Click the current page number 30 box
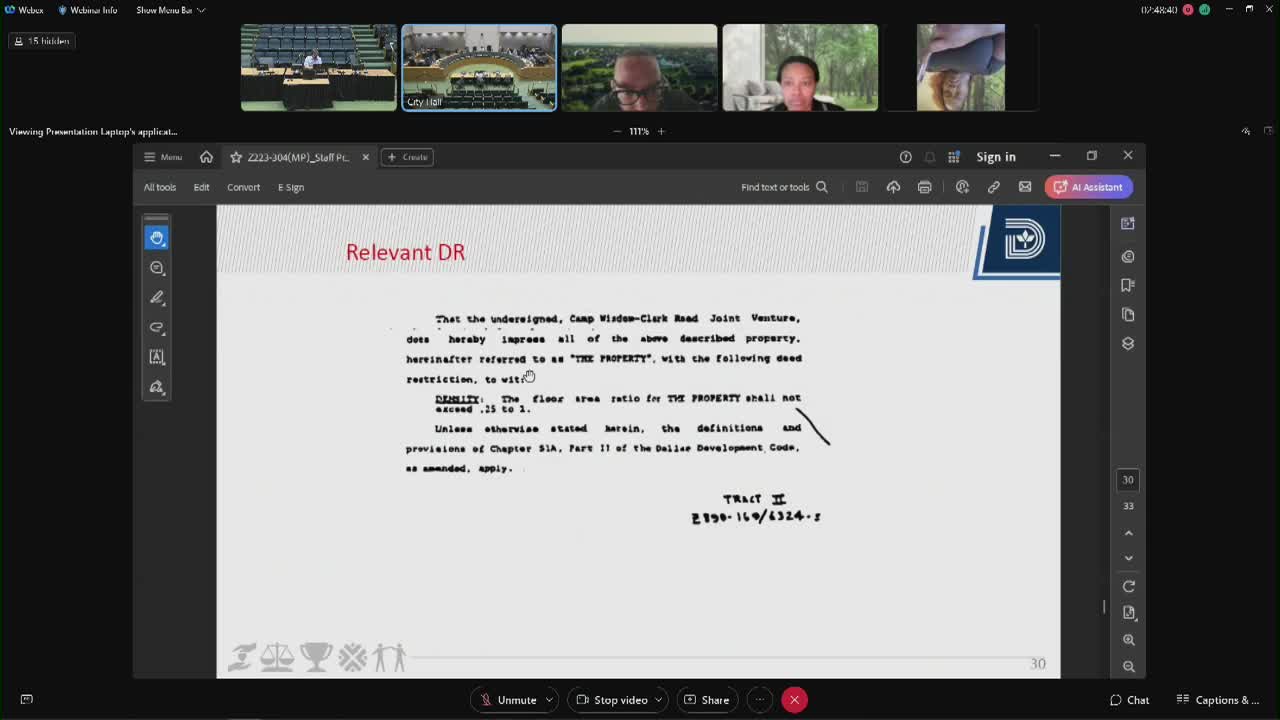This screenshot has width=1280, height=720. click(1128, 480)
